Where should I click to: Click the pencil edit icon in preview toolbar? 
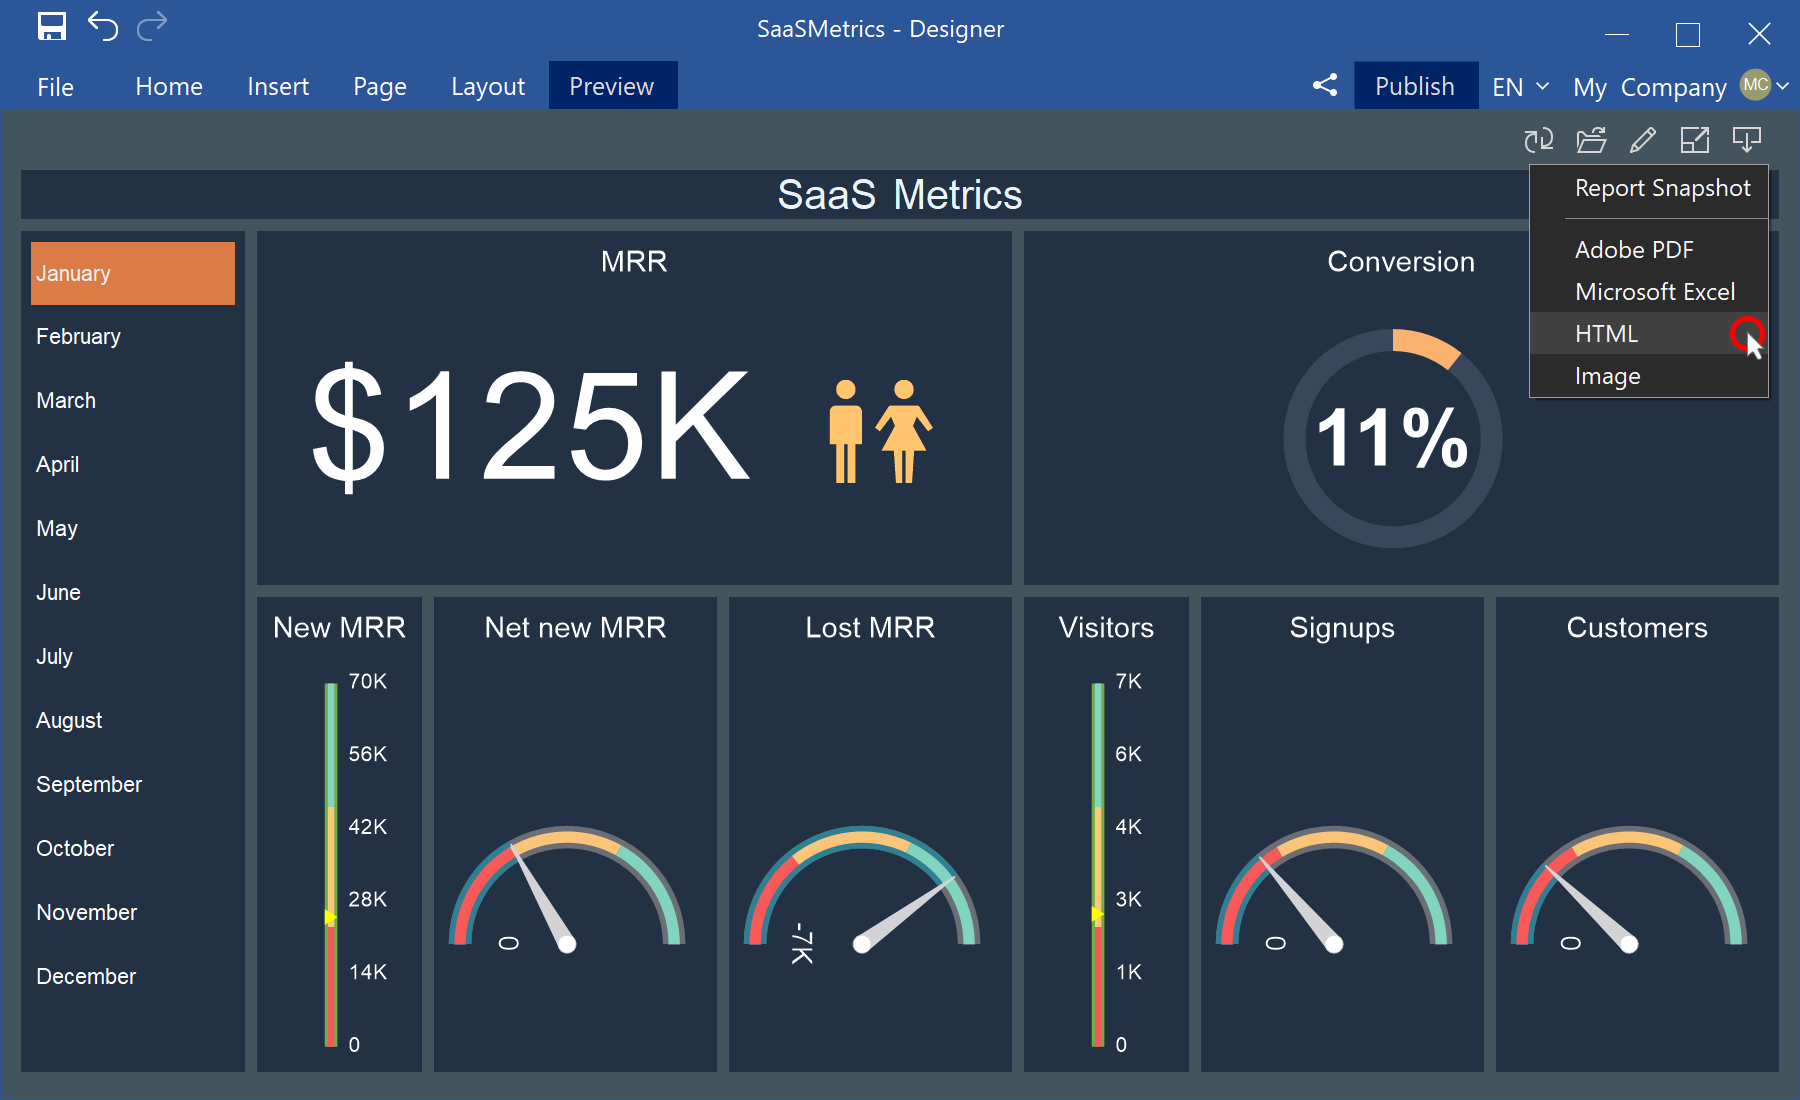(1643, 140)
